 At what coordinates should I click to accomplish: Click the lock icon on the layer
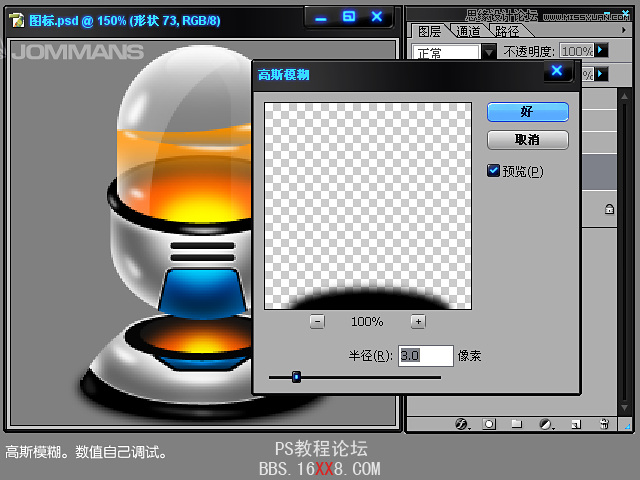coord(608,209)
